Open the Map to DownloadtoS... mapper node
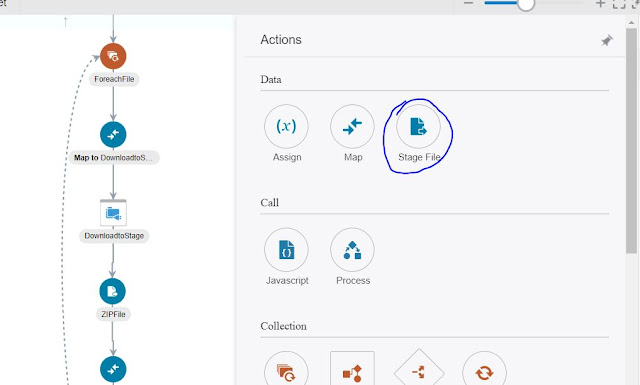Image resolution: width=640 pixels, height=385 pixels. 113,134
